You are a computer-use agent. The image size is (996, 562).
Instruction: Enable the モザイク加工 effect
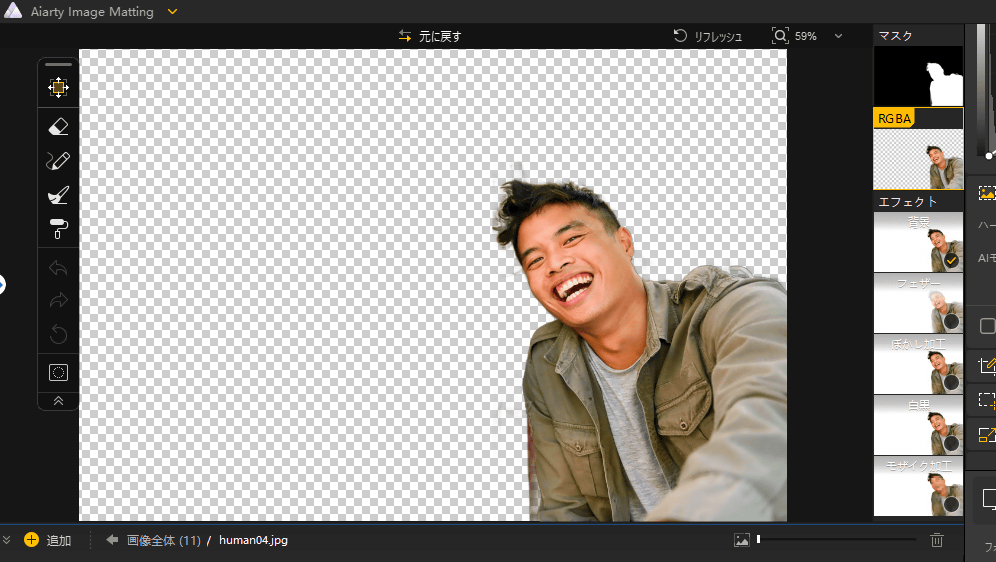[951, 505]
